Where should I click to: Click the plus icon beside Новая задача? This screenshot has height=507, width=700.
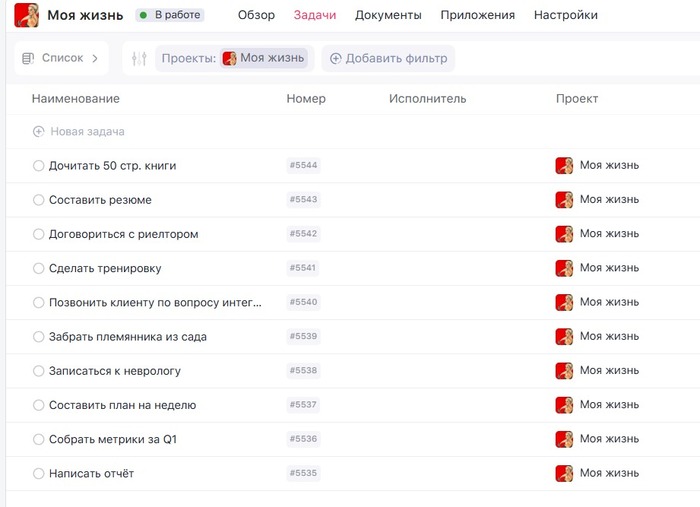(39, 131)
